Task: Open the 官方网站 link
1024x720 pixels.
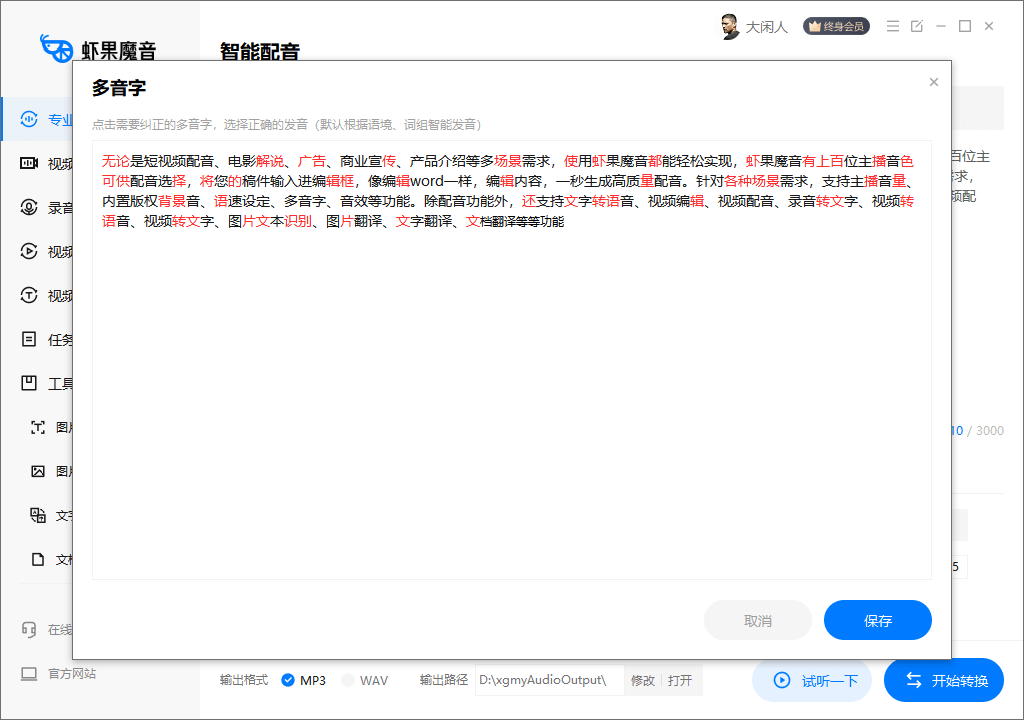Action: 72,674
